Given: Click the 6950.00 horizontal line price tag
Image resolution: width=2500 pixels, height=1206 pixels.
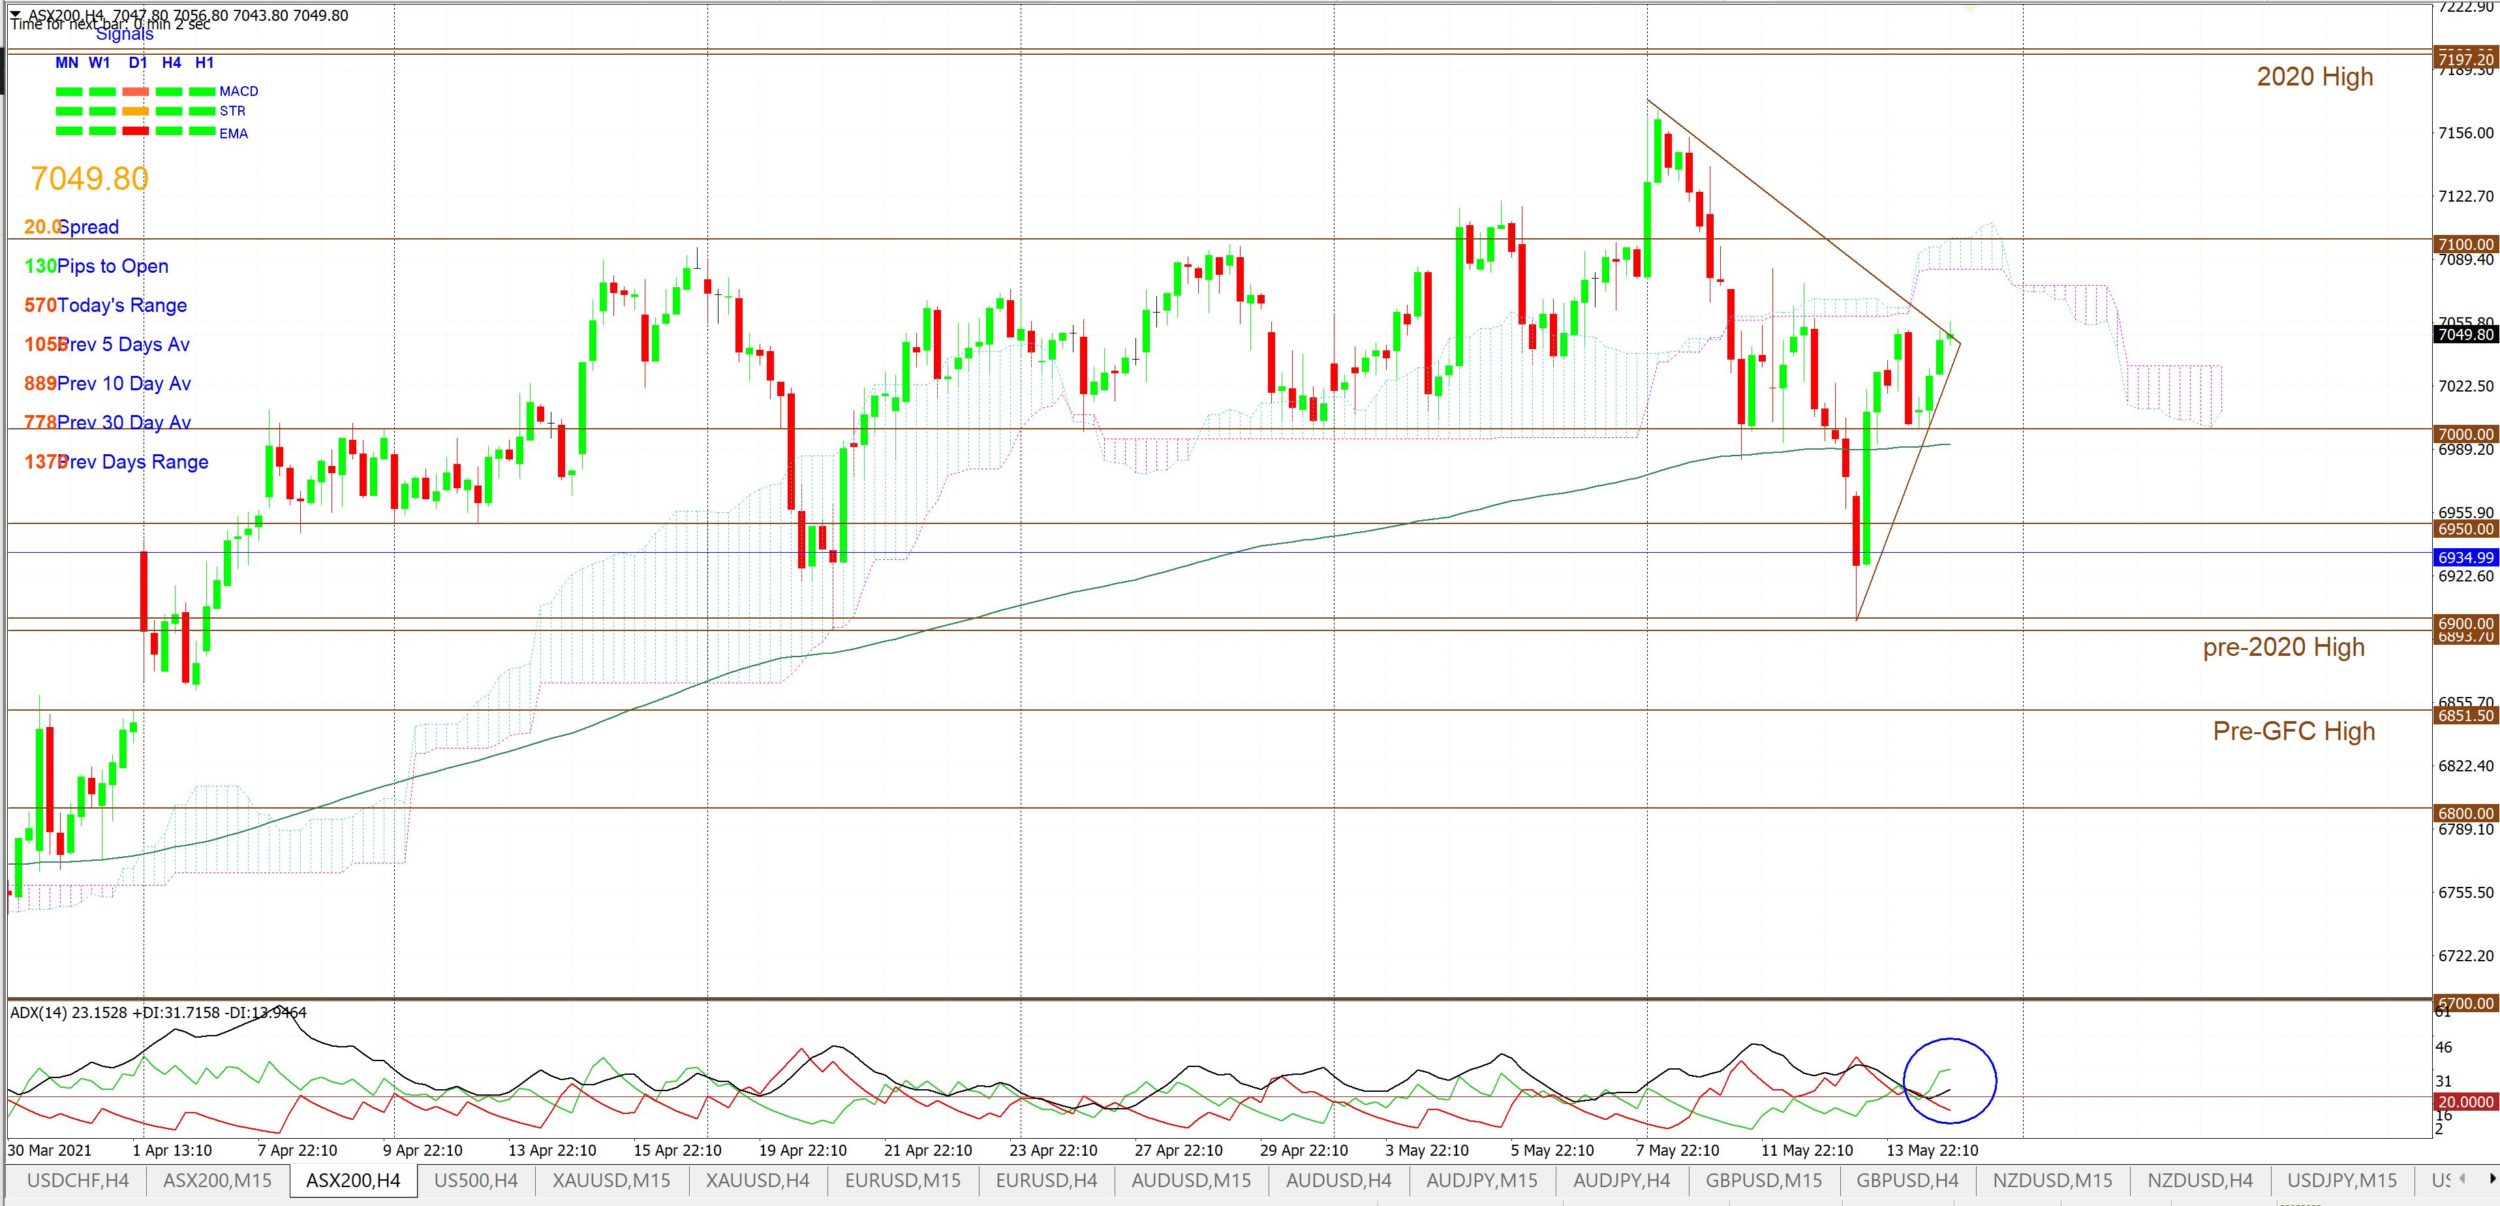Looking at the screenshot, I should point(2465,529).
